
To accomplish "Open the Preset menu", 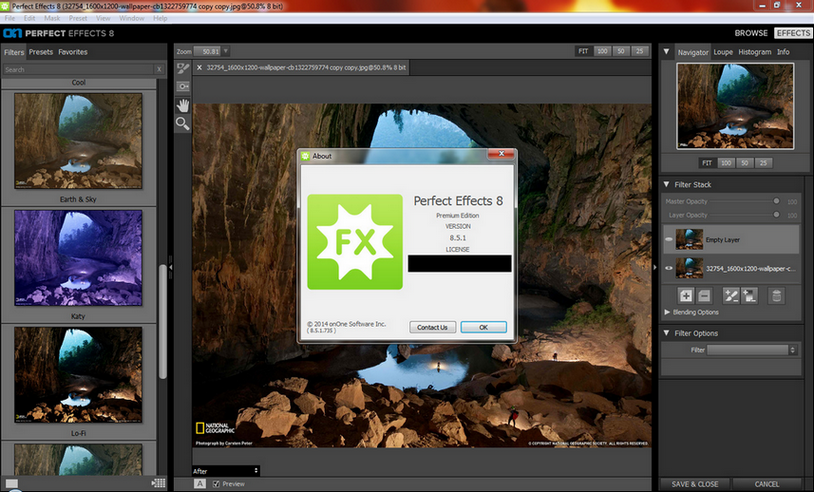I will 78,18.
